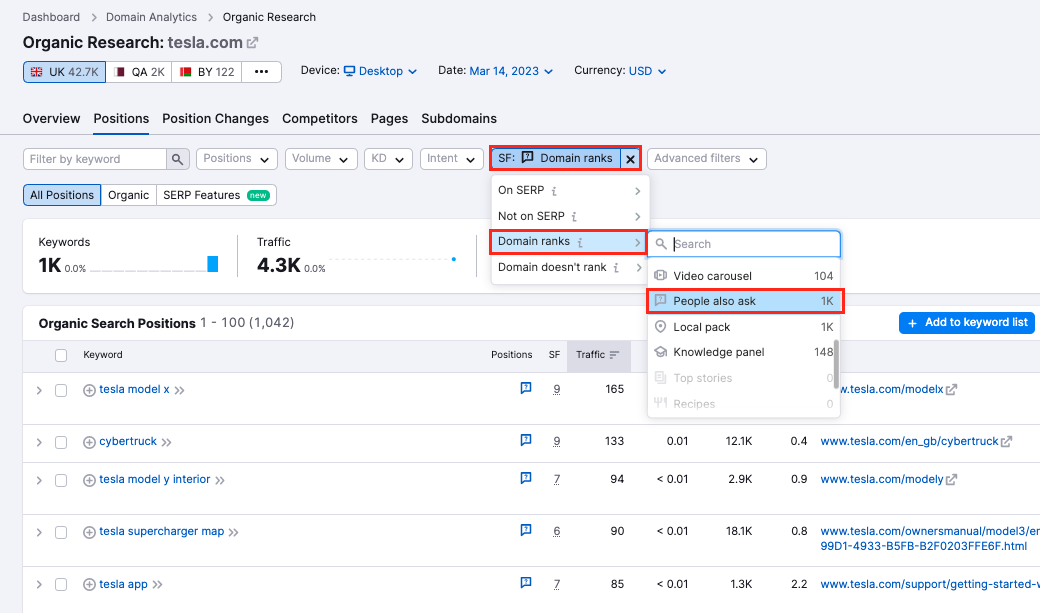Open the tesla model y interior keyword link
The height and width of the screenshot is (613, 1040).
coord(155,480)
